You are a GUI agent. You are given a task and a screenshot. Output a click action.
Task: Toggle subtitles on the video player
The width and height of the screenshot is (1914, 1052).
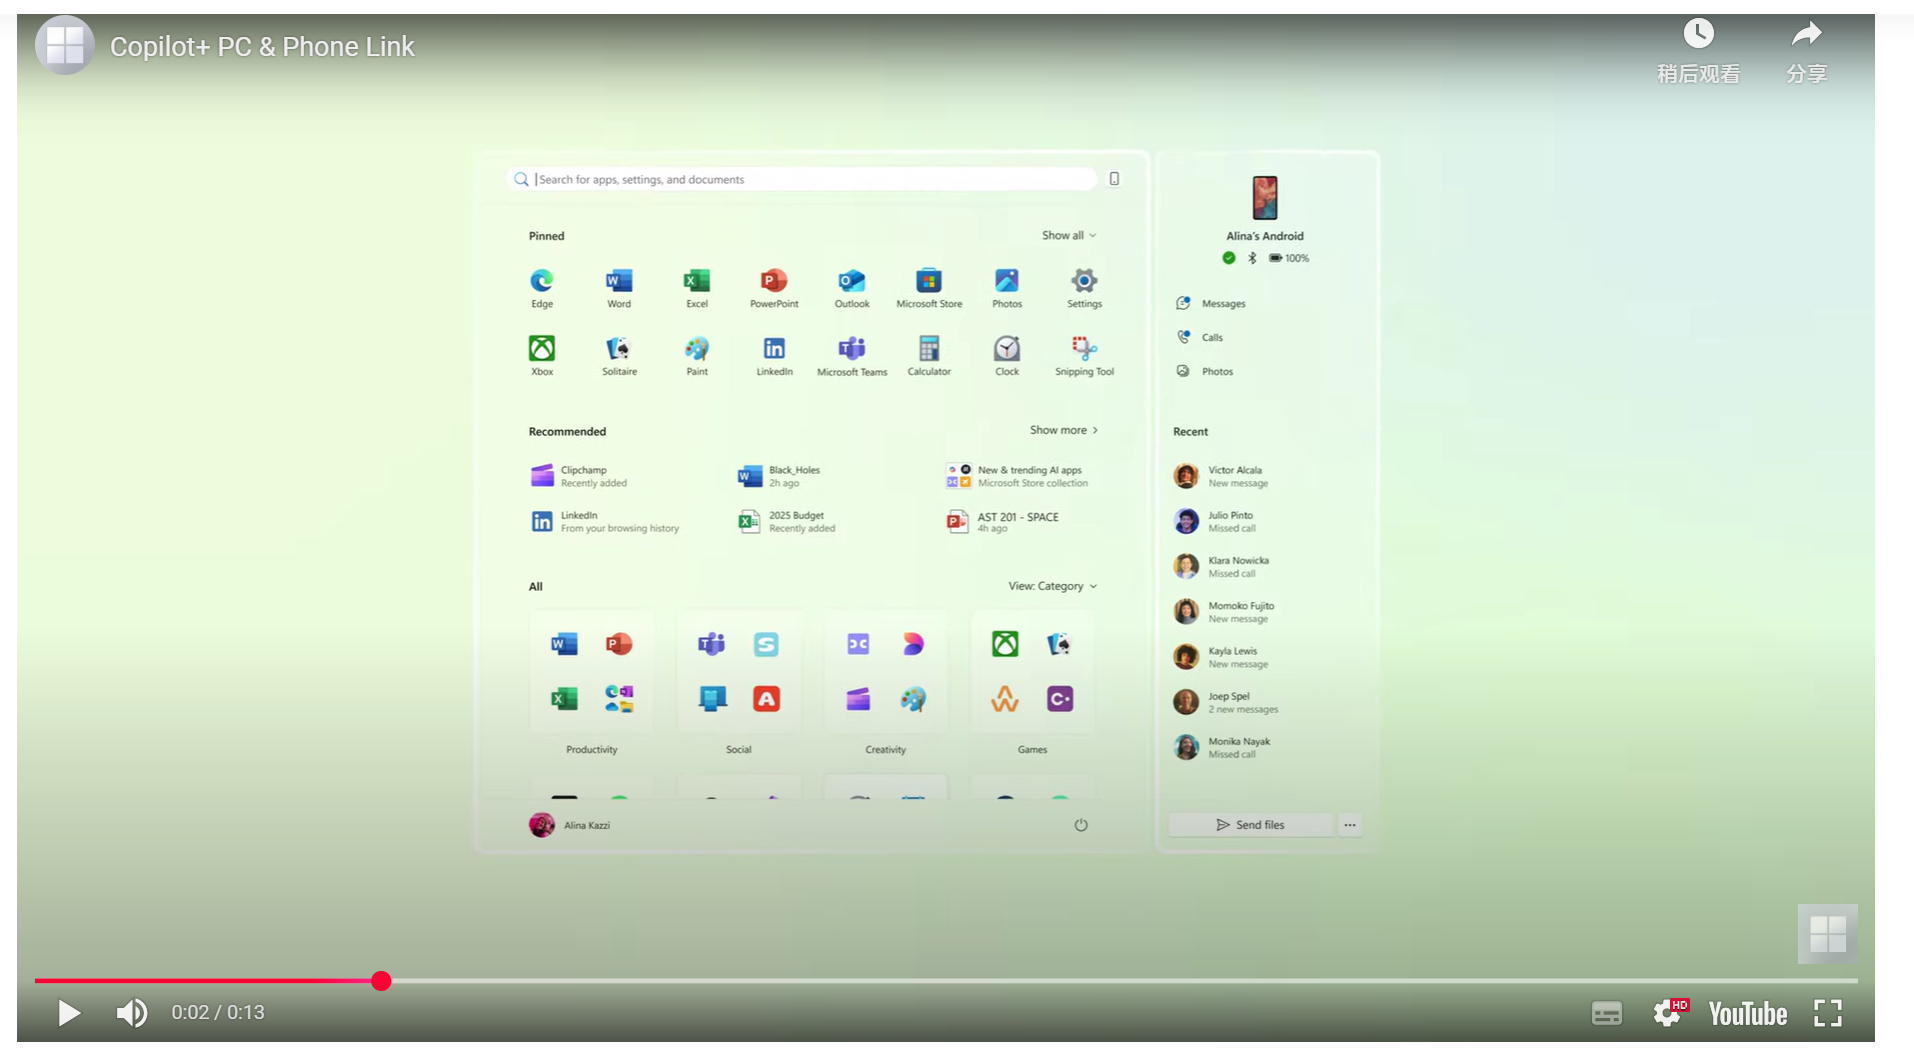pyautogui.click(x=1606, y=1013)
